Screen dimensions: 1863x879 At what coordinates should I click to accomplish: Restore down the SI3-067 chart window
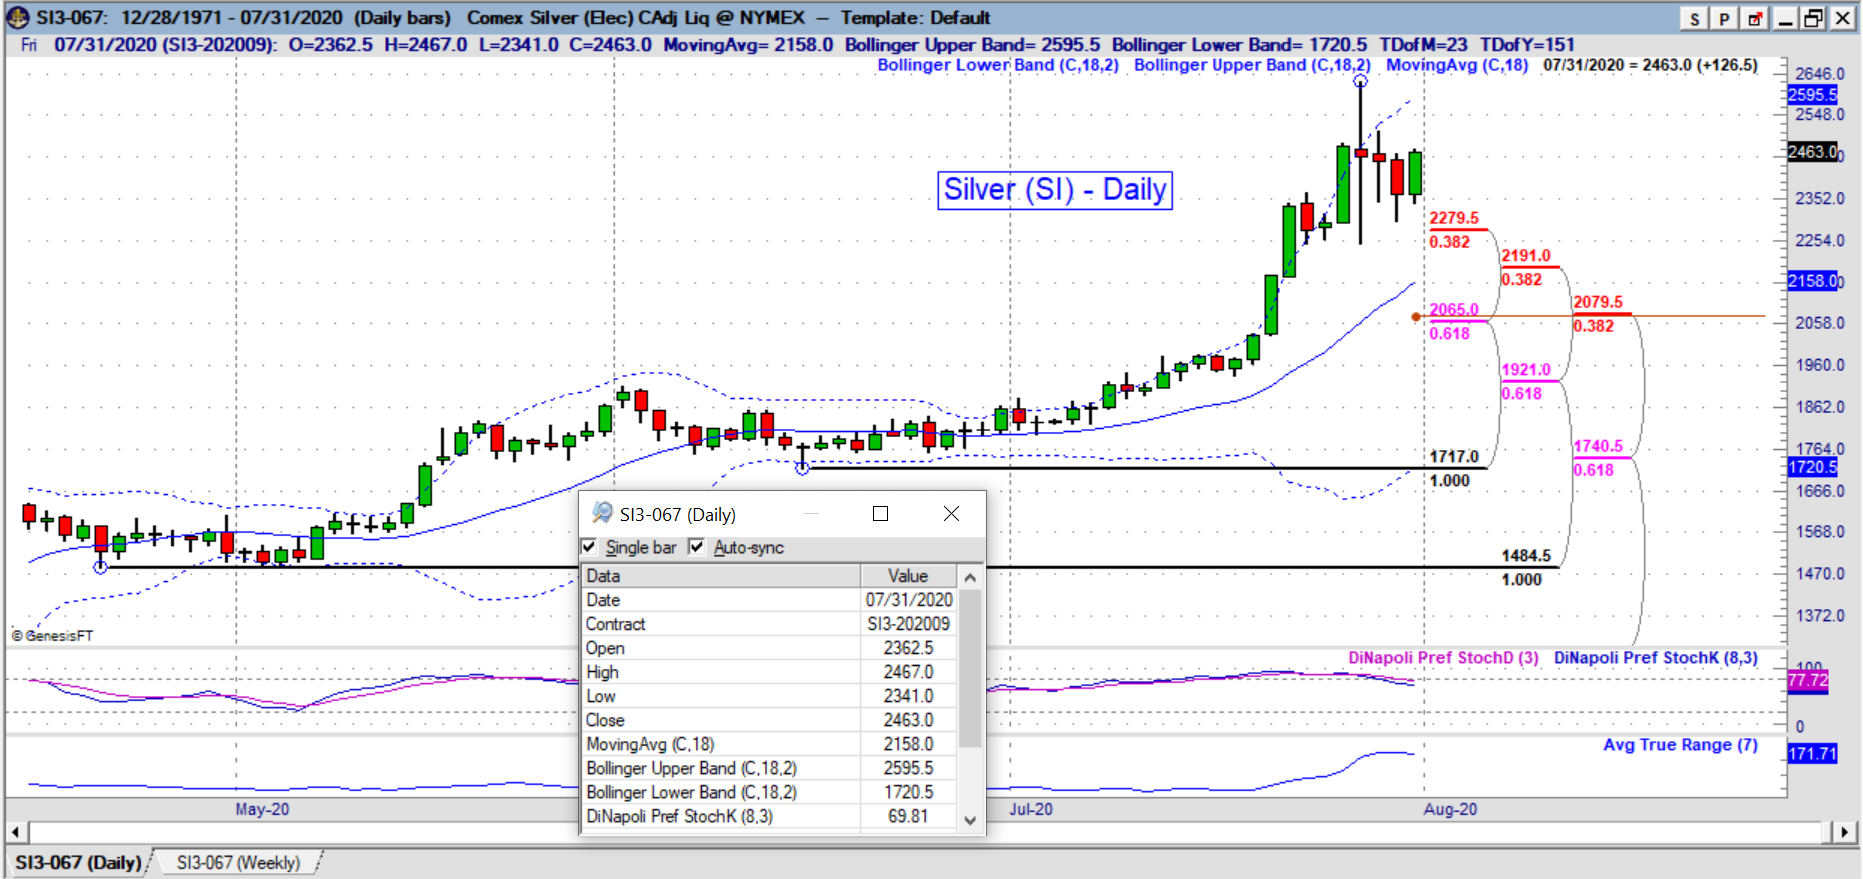tap(1813, 19)
